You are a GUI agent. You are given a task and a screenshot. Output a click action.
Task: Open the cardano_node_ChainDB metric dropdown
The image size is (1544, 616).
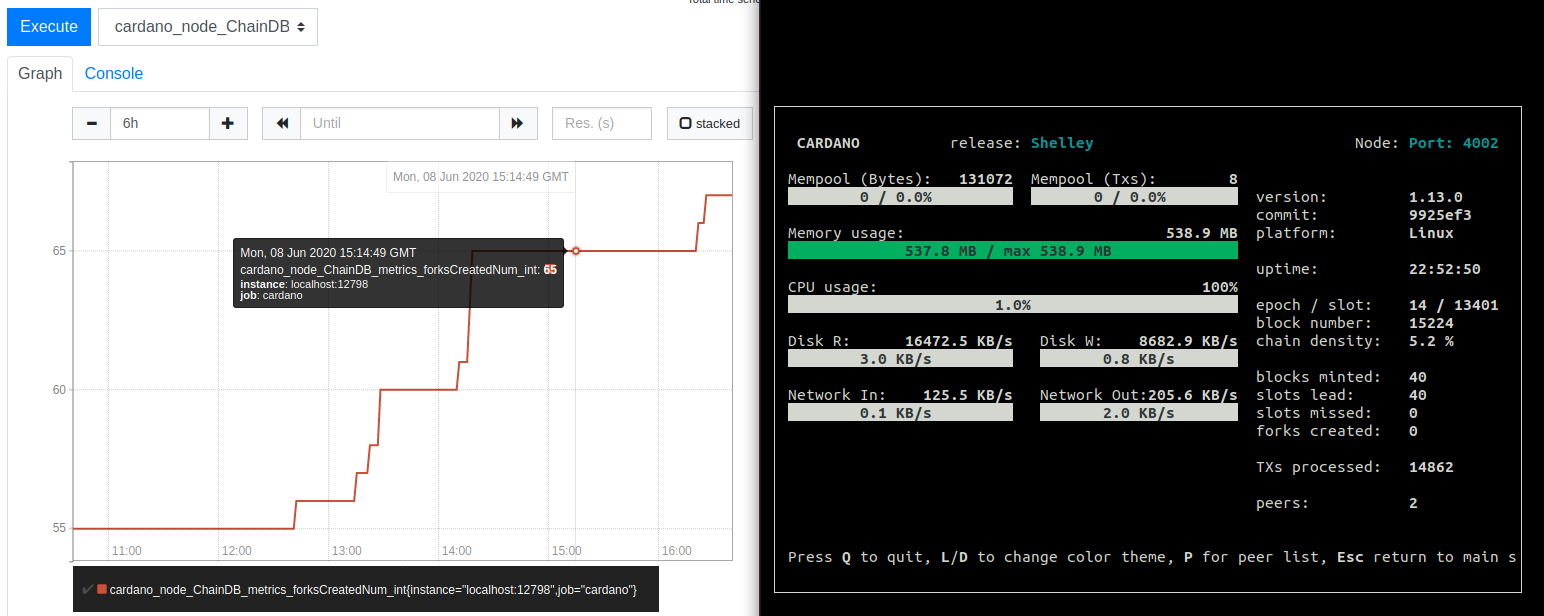pyautogui.click(x=208, y=27)
